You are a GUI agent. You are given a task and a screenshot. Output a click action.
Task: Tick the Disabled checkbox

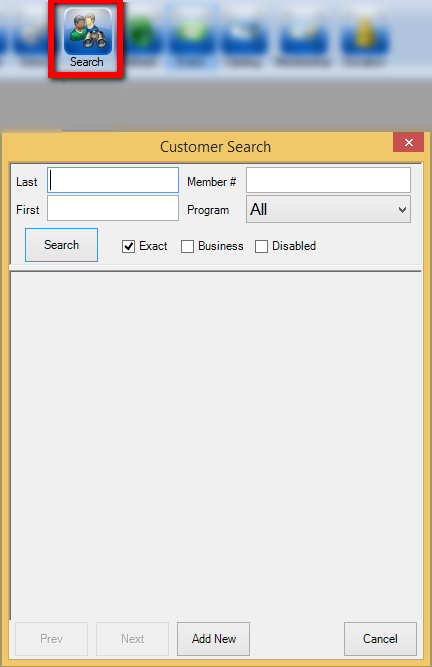coord(261,246)
